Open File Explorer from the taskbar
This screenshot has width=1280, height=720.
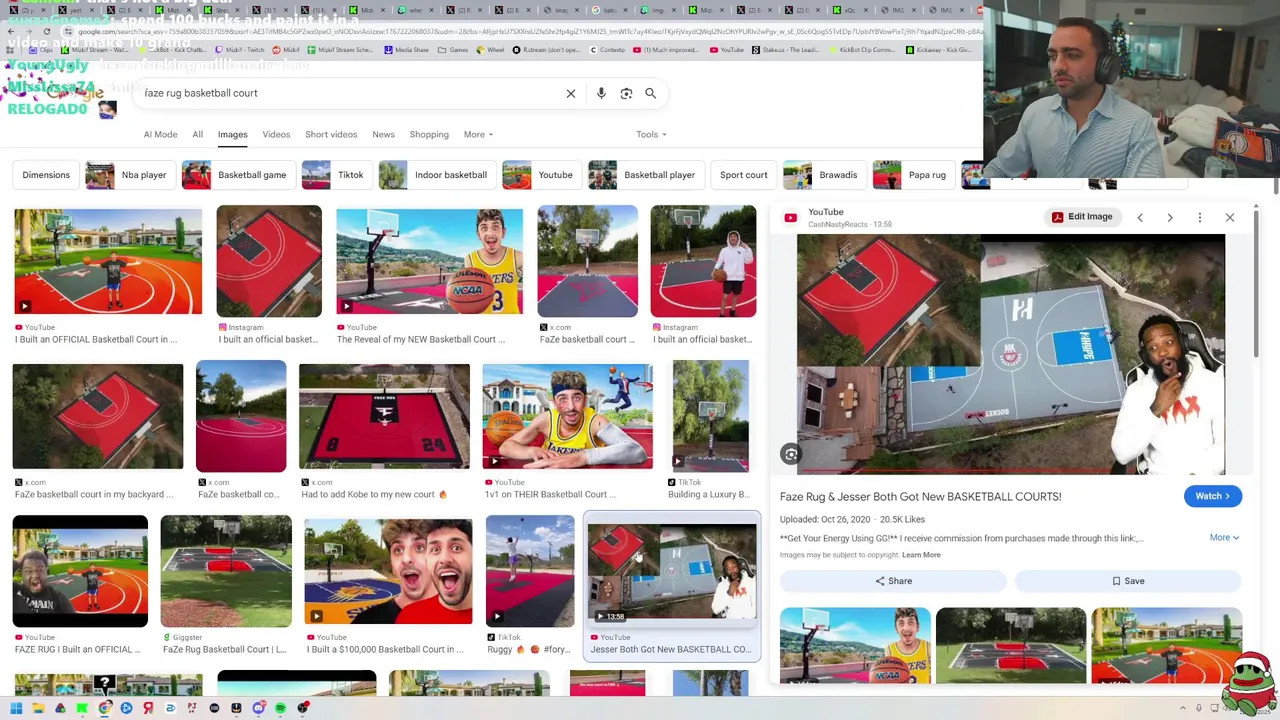(x=38, y=708)
